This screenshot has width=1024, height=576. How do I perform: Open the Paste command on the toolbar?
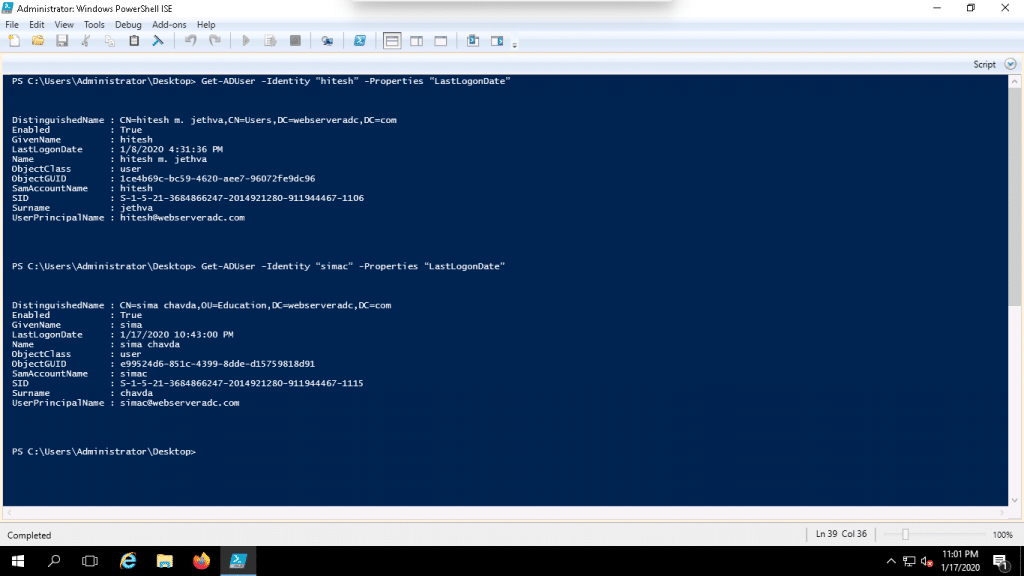(x=133, y=40)
